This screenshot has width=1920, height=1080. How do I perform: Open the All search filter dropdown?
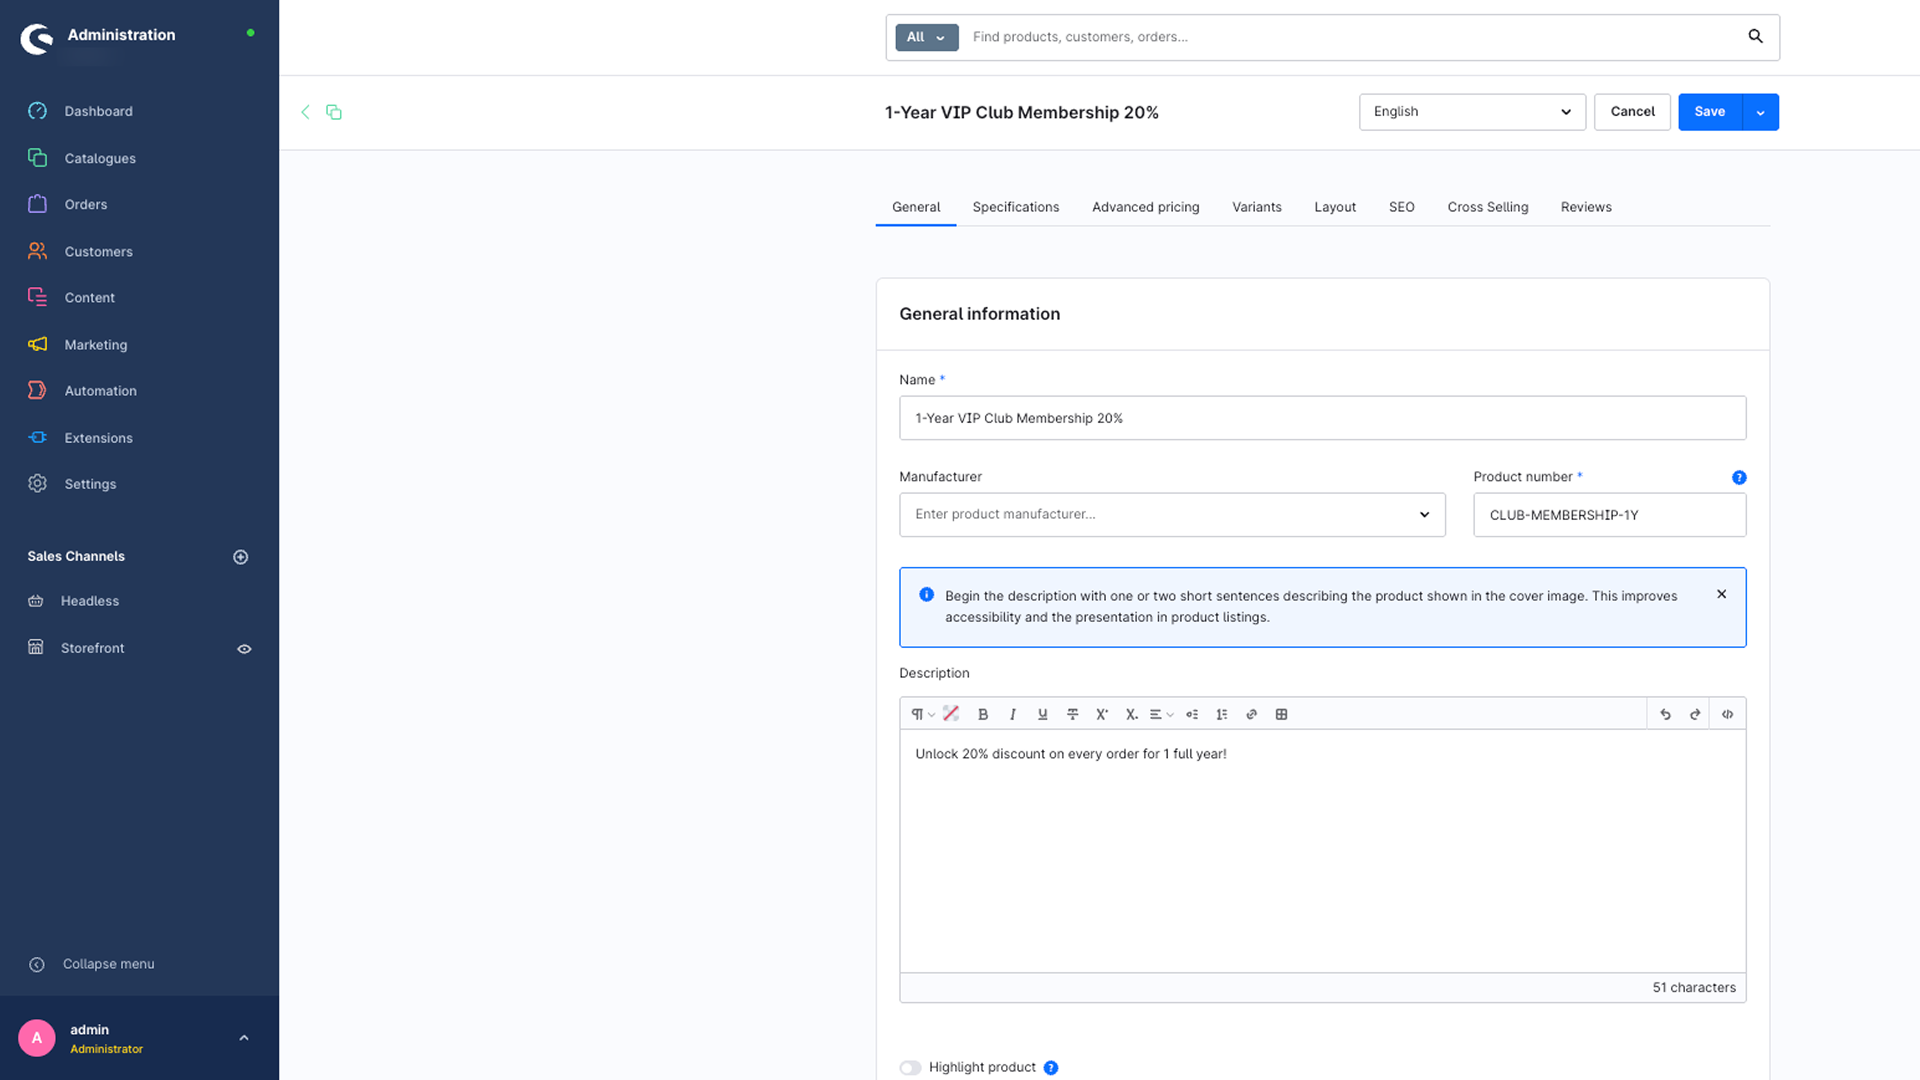[926, 37]
